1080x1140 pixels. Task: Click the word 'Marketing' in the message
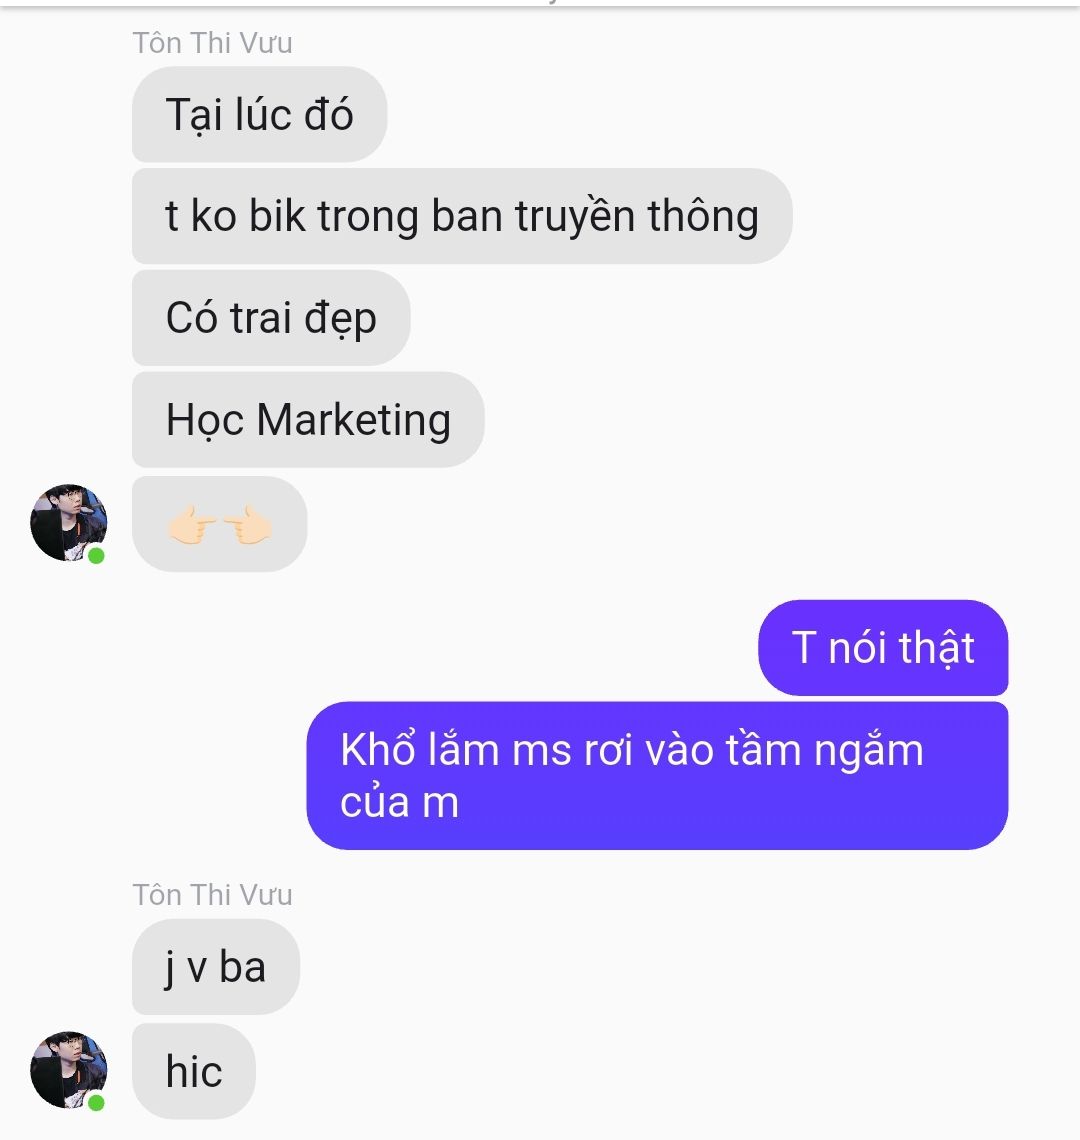[x=353, y=420]
